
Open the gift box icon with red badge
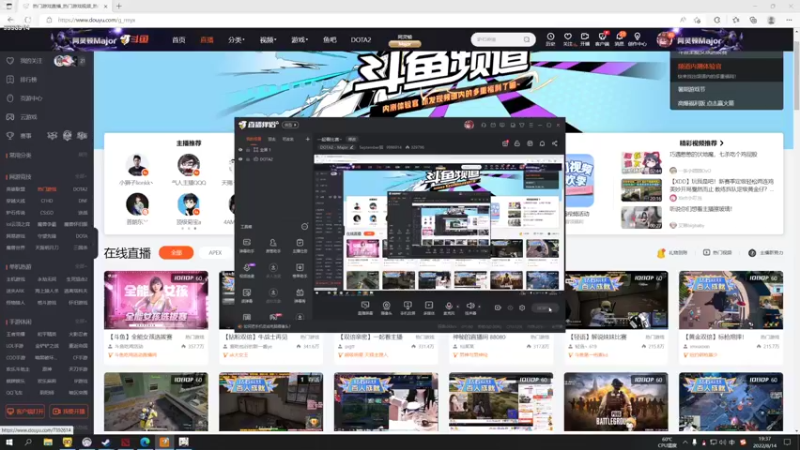[x=505, y=143]
